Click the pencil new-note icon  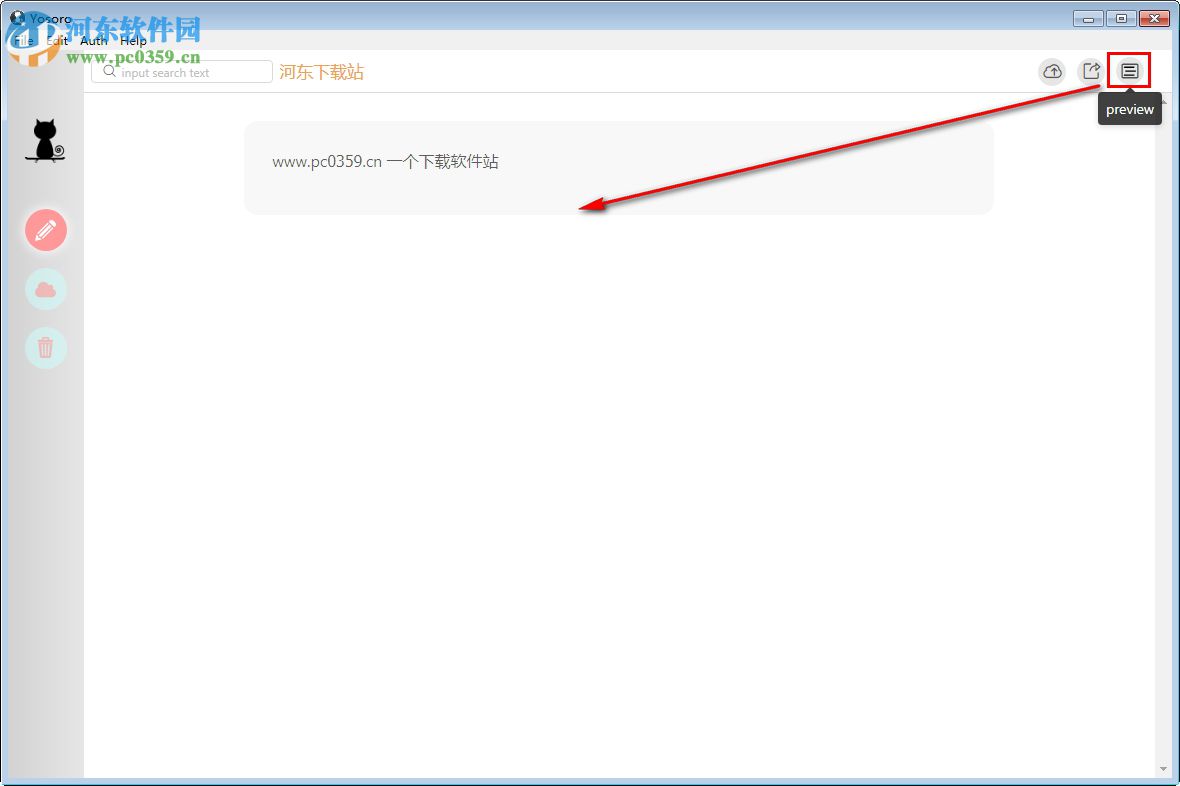46,230
